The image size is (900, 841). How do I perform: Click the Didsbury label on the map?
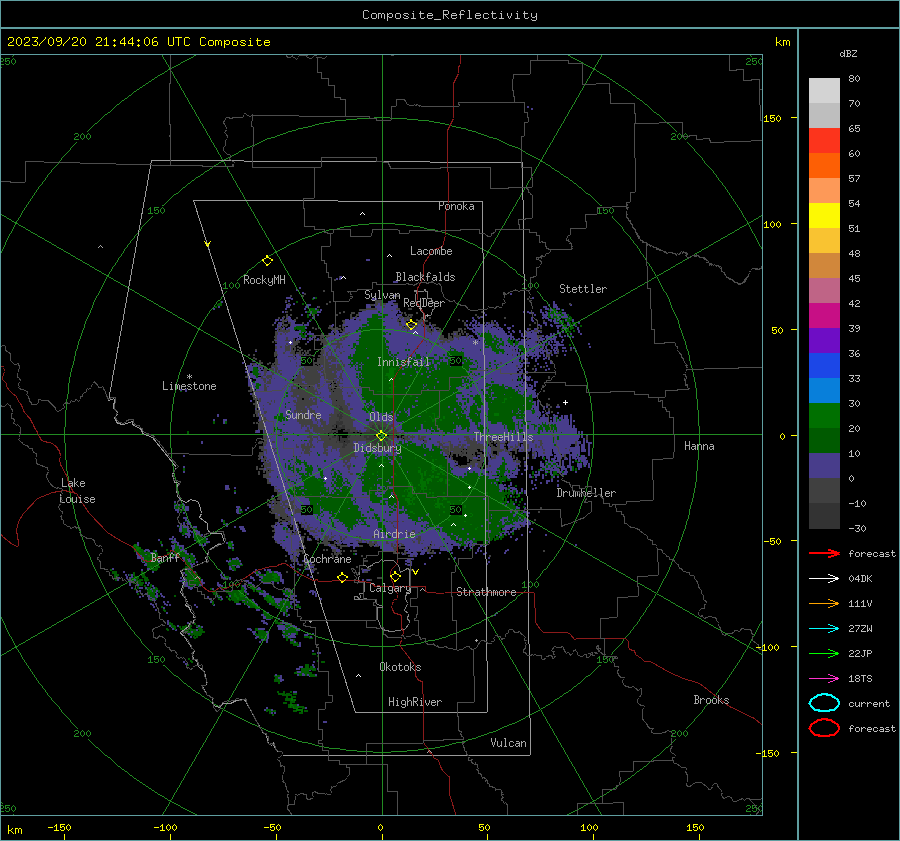pyautogui.click(x=377, y=448)
